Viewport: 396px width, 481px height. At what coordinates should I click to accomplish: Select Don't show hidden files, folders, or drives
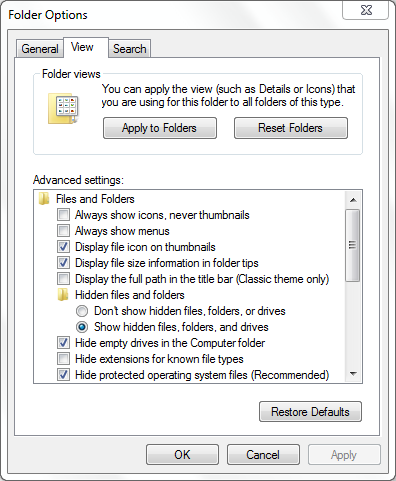[82, 311]
